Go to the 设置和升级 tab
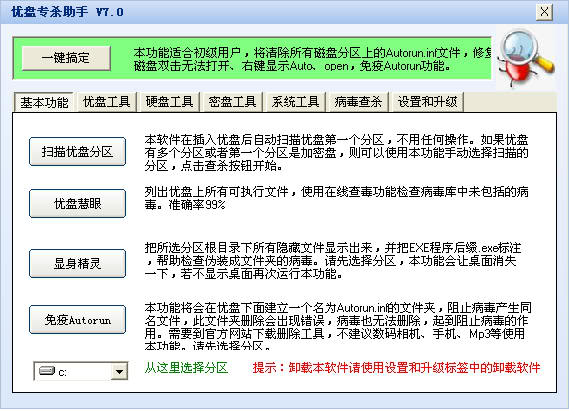Screen dimensions: 569x411 point(427,102)
